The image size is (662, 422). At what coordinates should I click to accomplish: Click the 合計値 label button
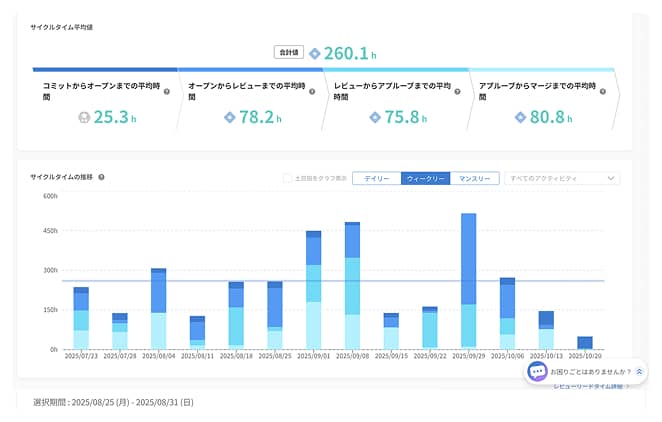[x=289, y=52]
